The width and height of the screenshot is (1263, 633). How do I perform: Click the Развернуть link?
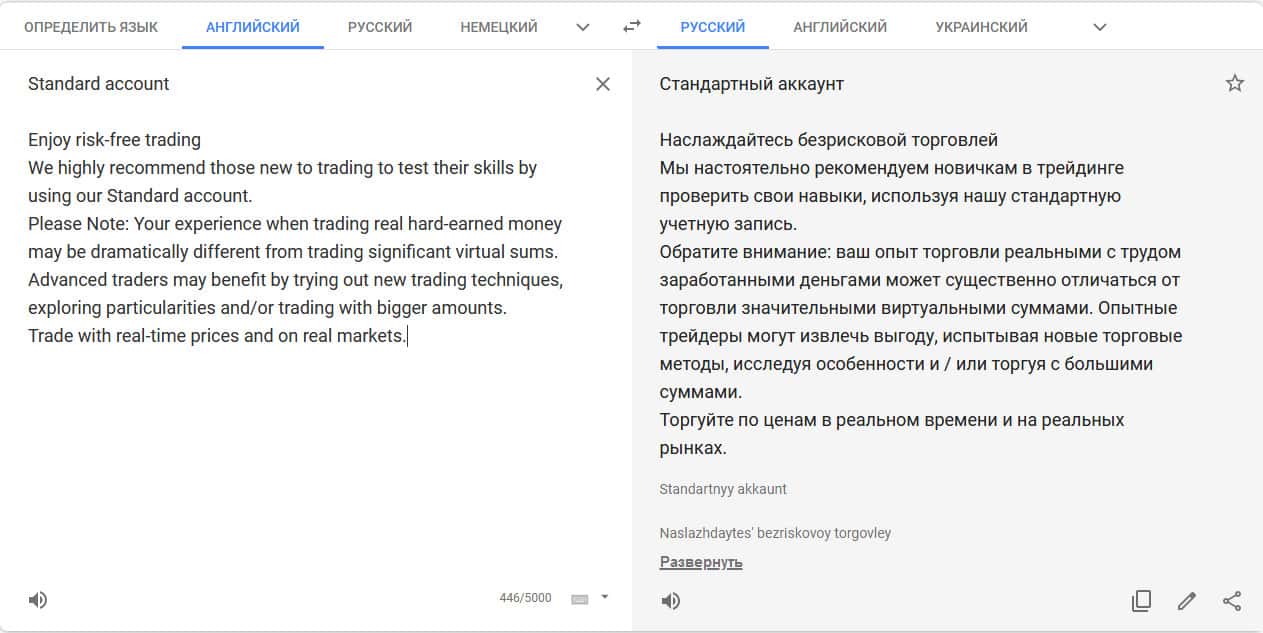[701, 562]
